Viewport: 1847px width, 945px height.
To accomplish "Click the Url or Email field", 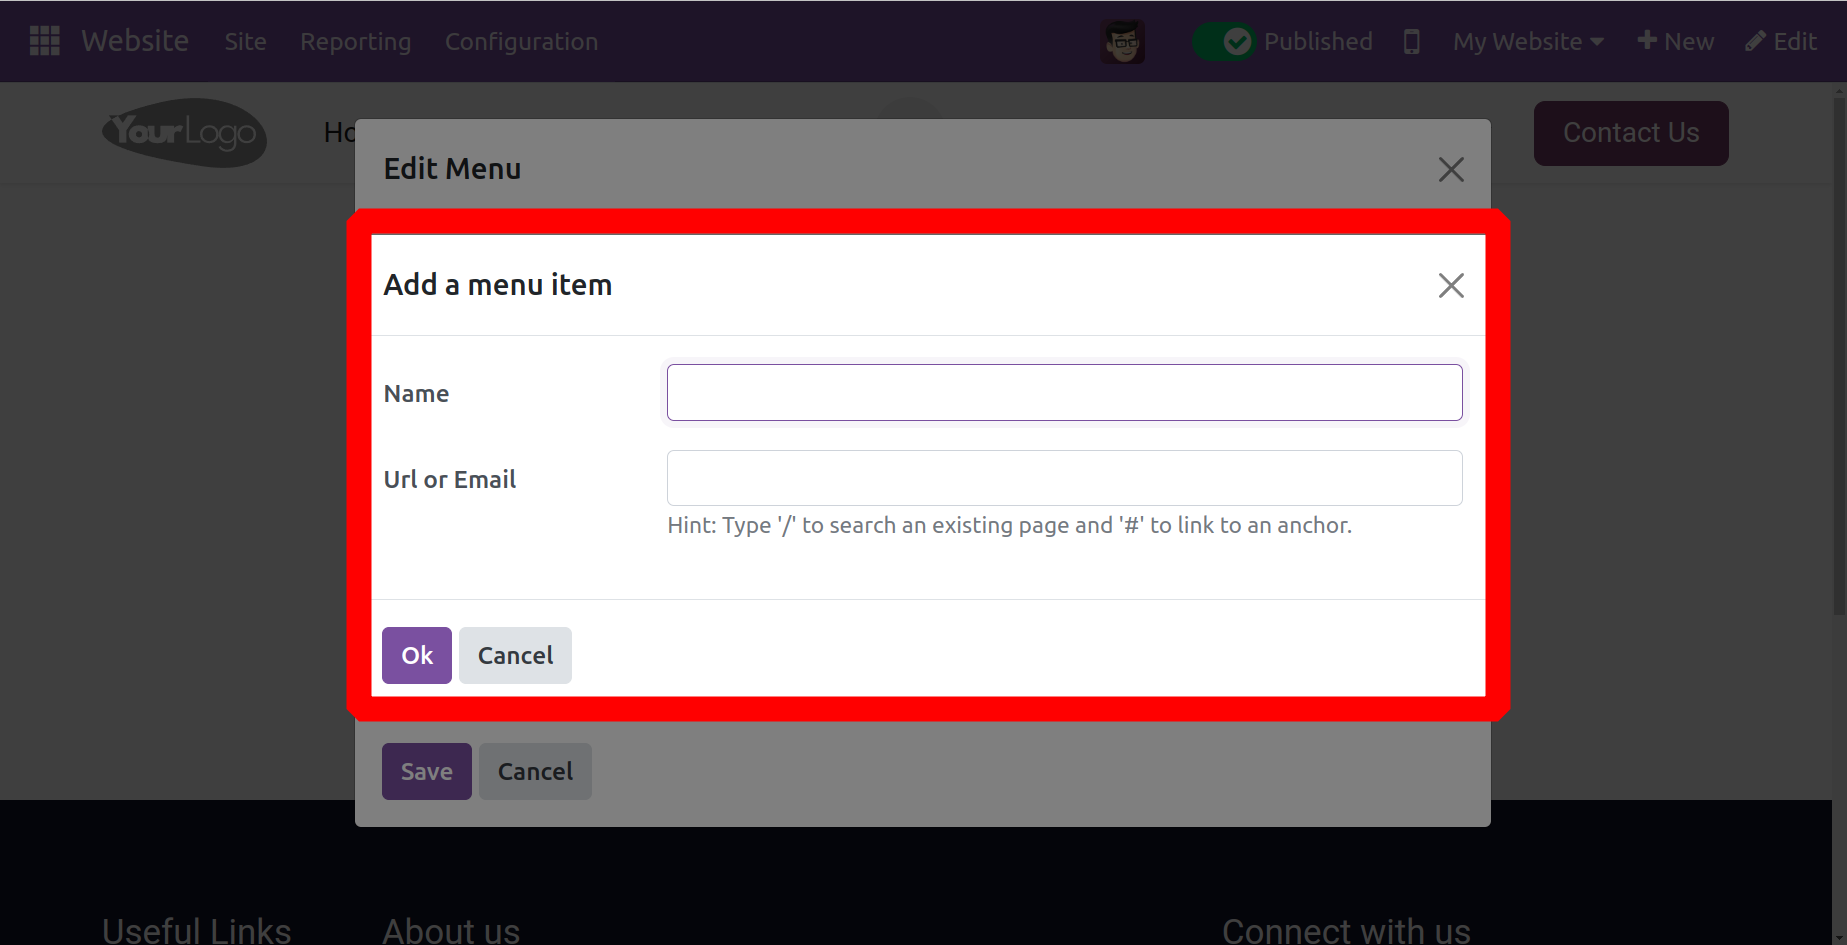I will tap(1064, 478).
